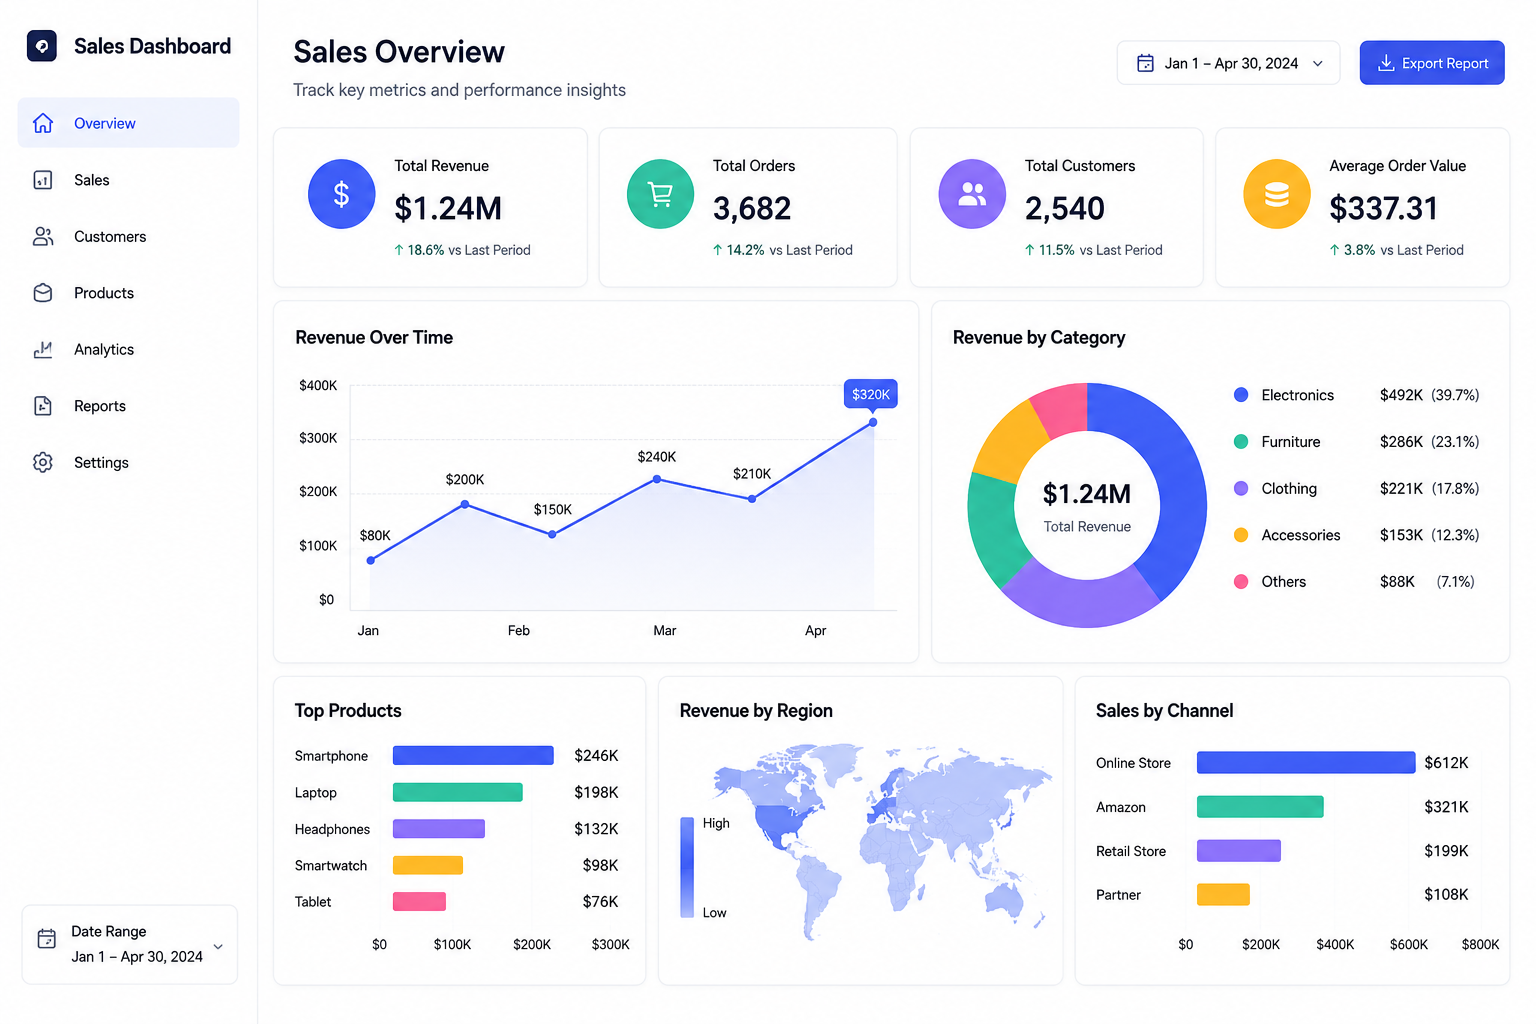Click the Total Orders shopping cart icon
The height and width of the screenshot is (1024, 1536).
pos(660,194)
